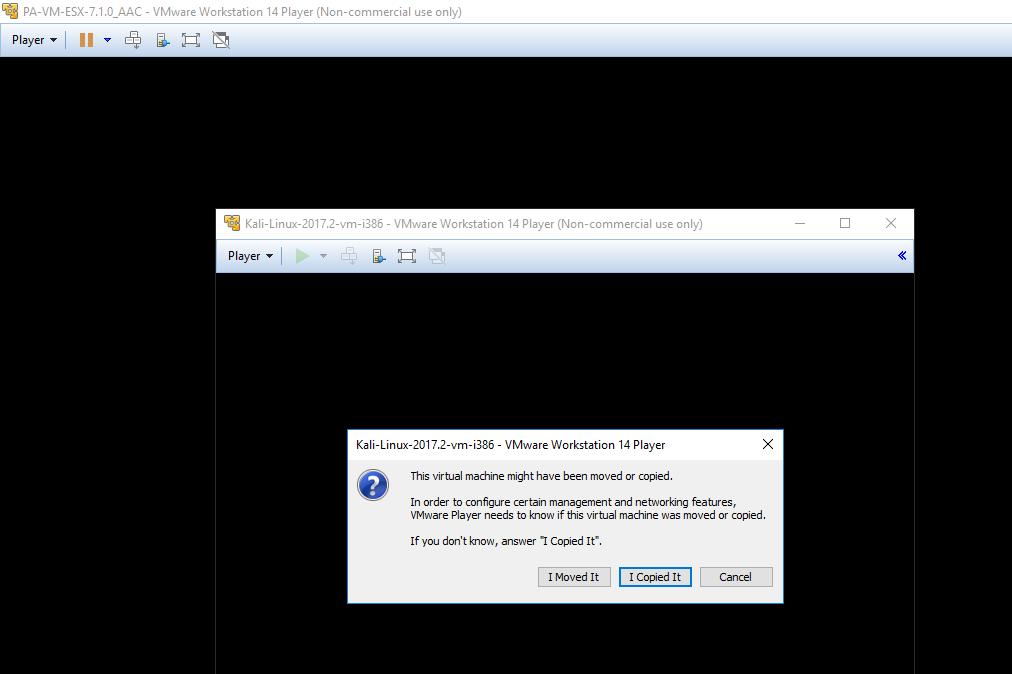Enter full screen mode in PA-VM-ESX window
Viewport: 1012px width, 674px height.
click(191, 40)
